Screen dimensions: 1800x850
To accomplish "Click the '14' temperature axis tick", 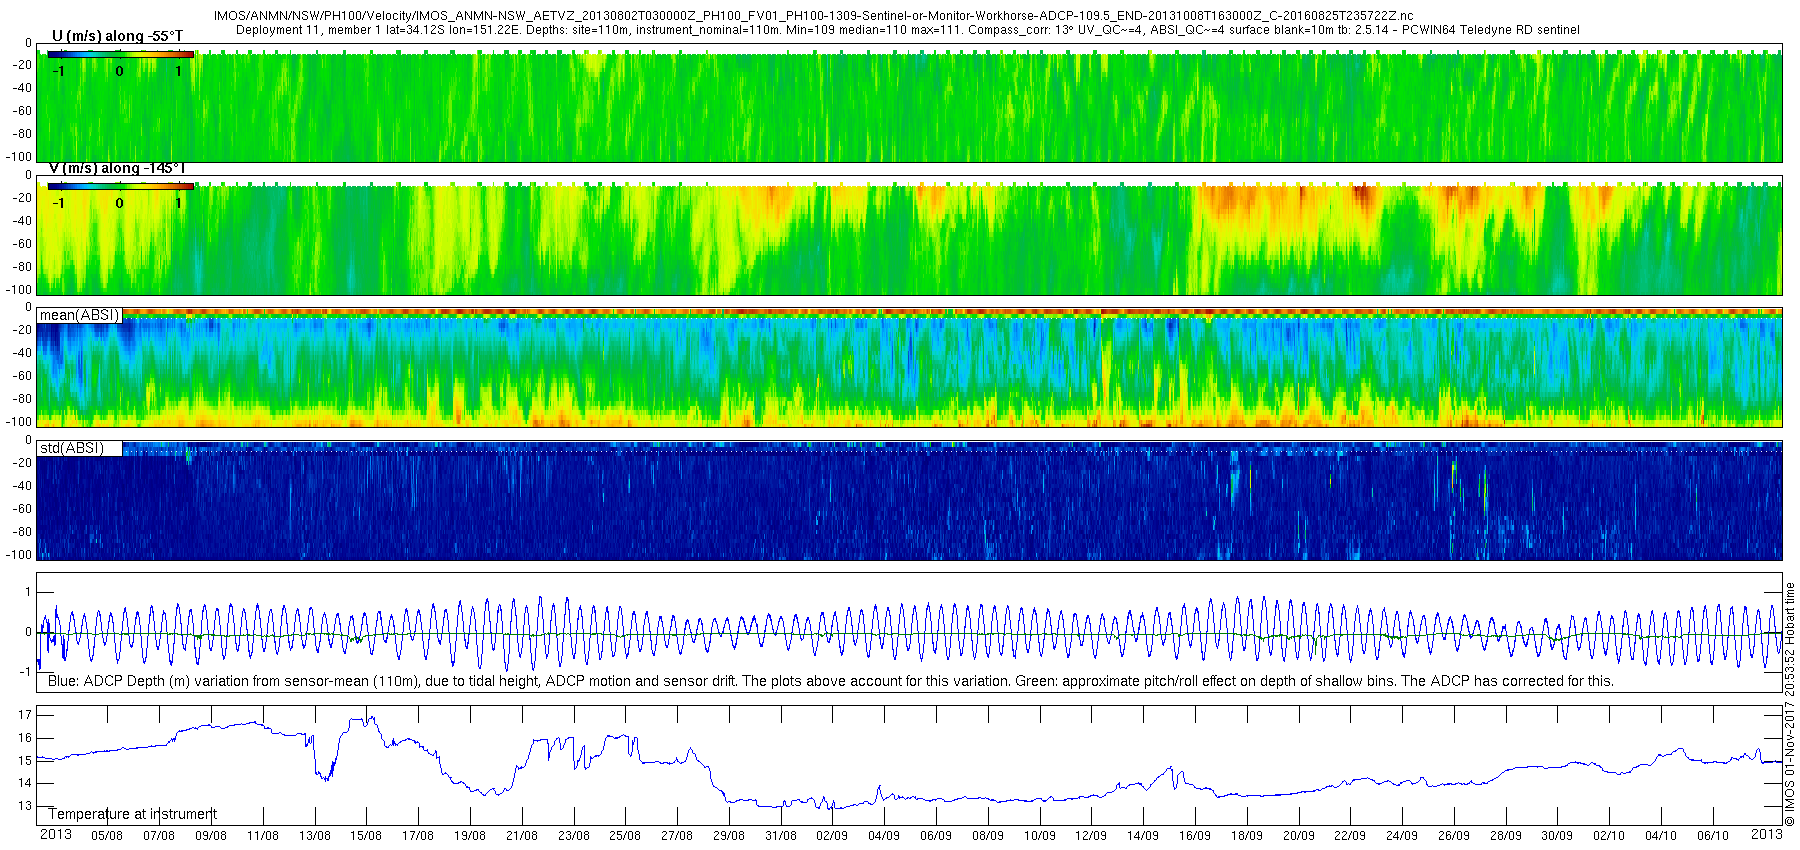I will pos(25,783).
